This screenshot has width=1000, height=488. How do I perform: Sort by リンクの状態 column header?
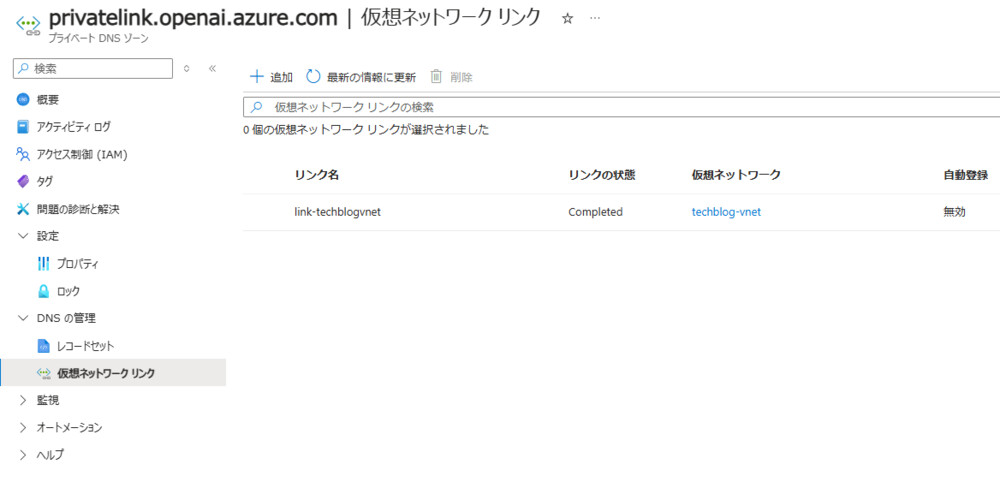[601, 175]
